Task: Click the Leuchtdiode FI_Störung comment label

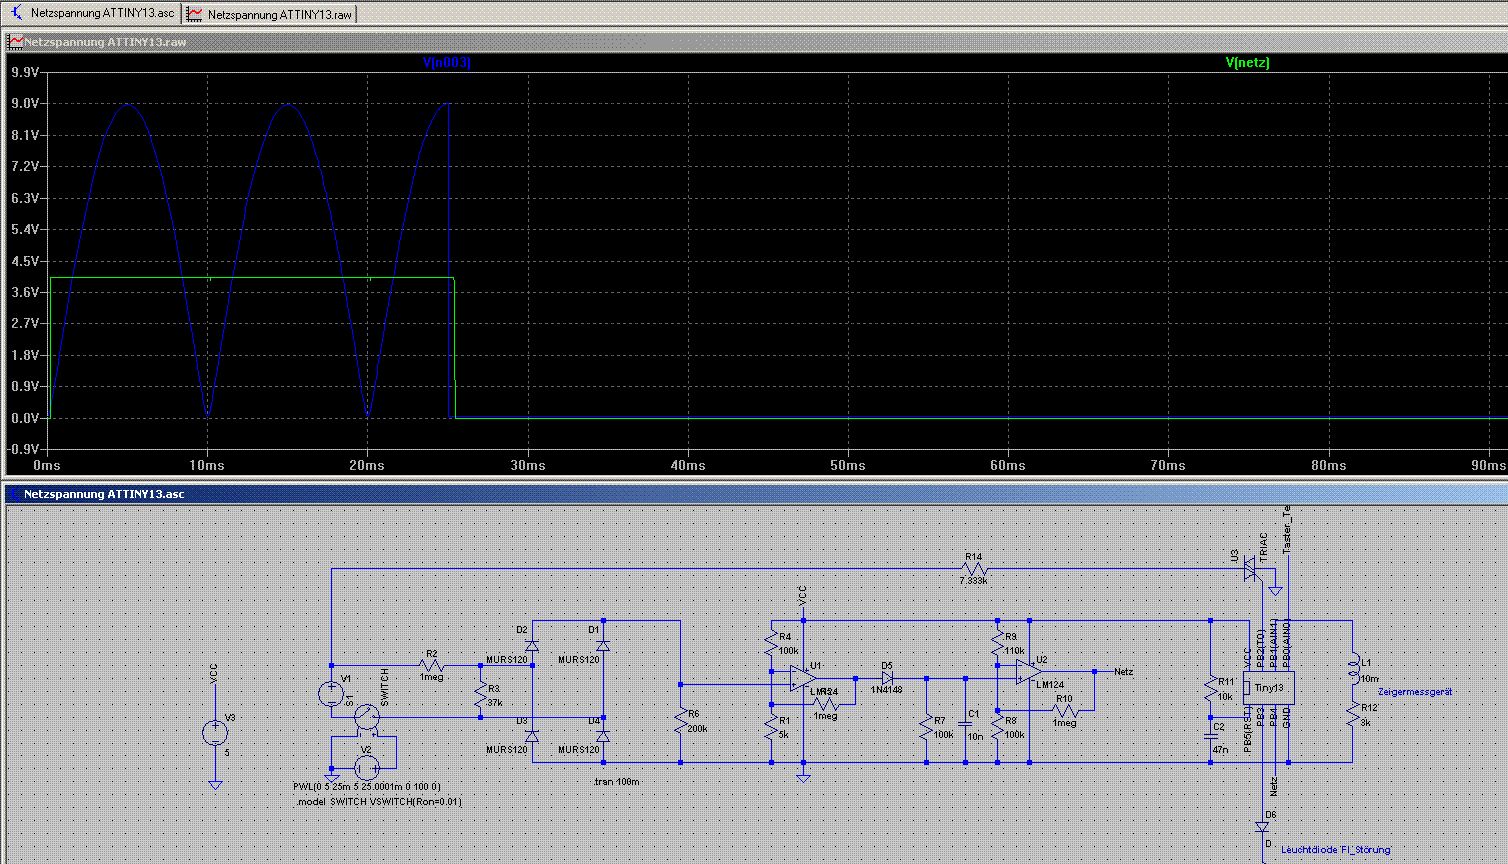Action: (1335, 850)
